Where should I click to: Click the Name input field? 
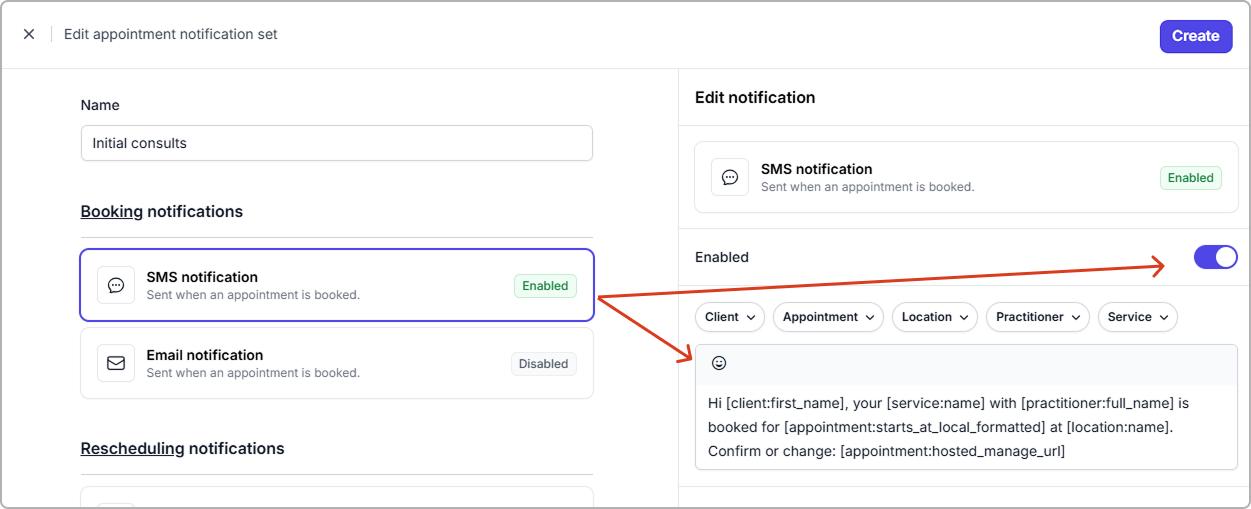[337, 143]
